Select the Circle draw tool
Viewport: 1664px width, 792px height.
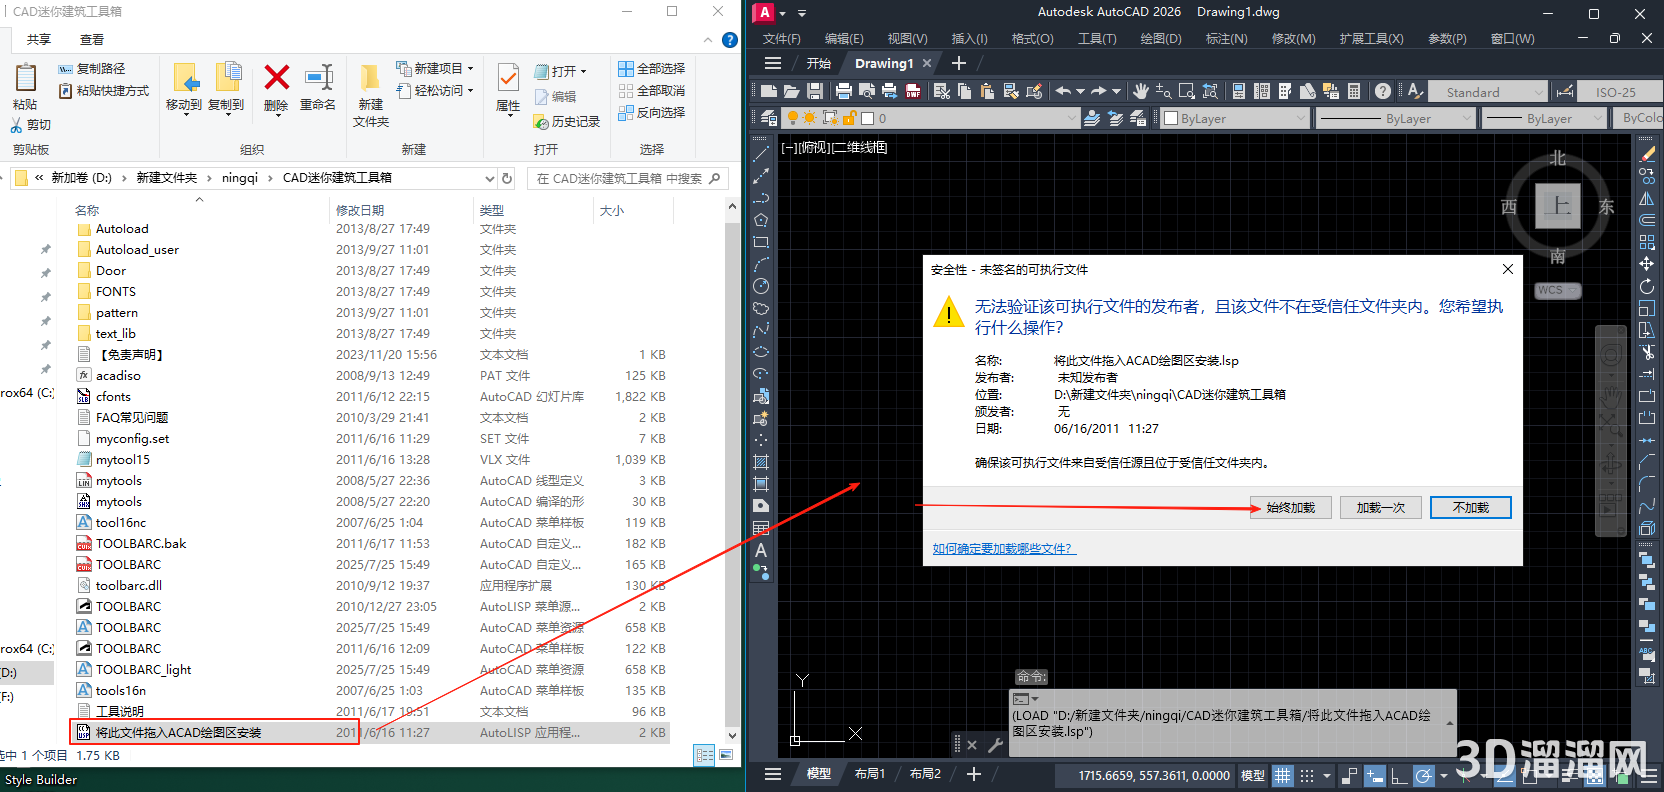tap(761, 286)
